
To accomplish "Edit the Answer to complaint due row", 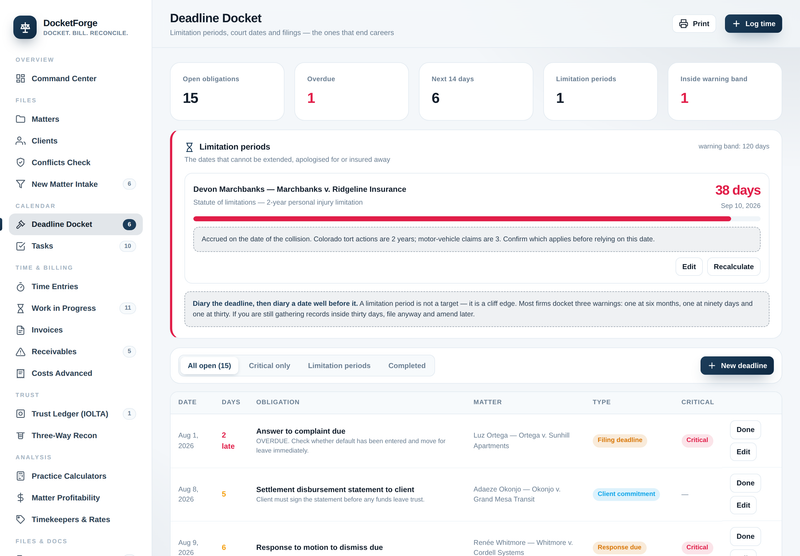I will [x=743, y=452].
